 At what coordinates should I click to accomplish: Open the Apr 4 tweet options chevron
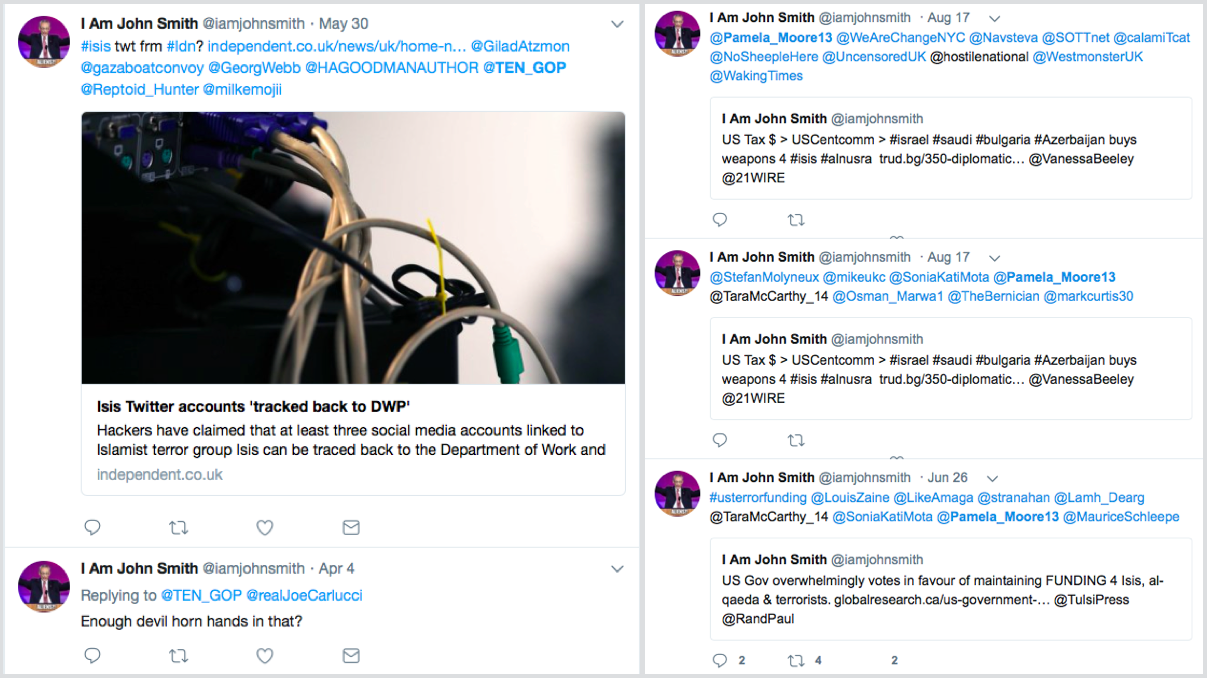[x=617, y=569]
